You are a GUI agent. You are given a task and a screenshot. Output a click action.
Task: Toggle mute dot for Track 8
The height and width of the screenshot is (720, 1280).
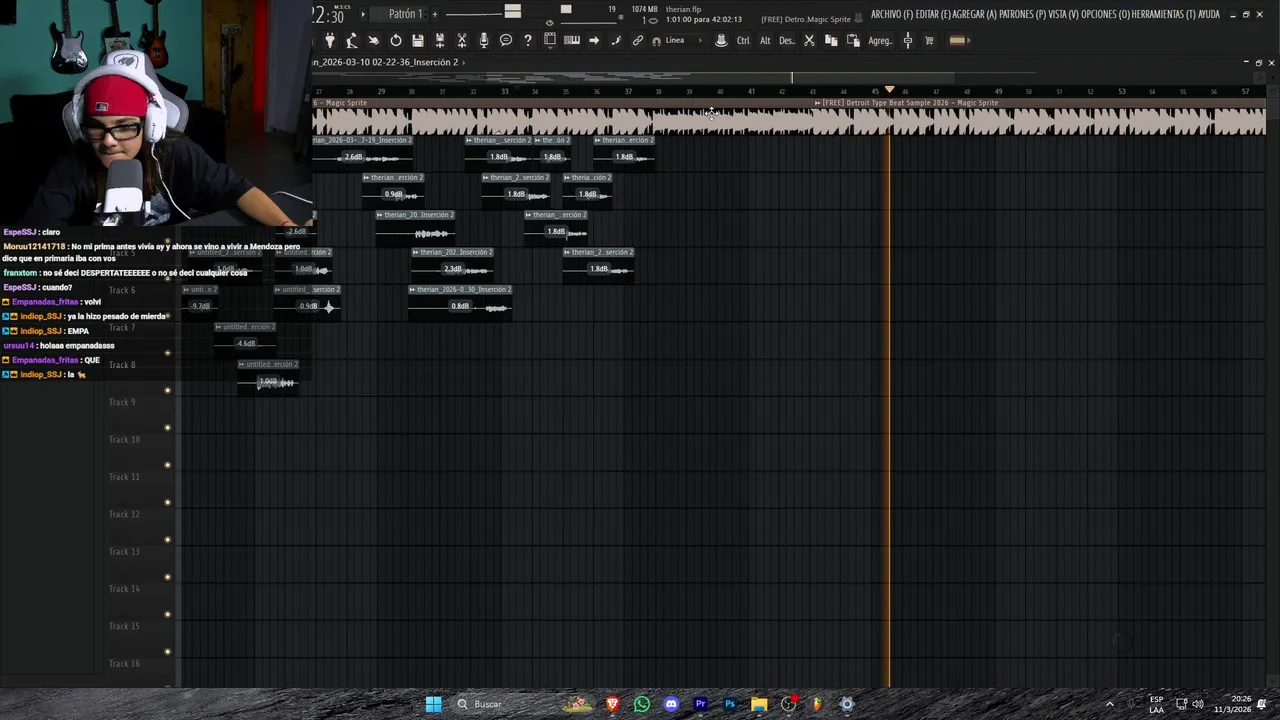[x=167, y=390]
